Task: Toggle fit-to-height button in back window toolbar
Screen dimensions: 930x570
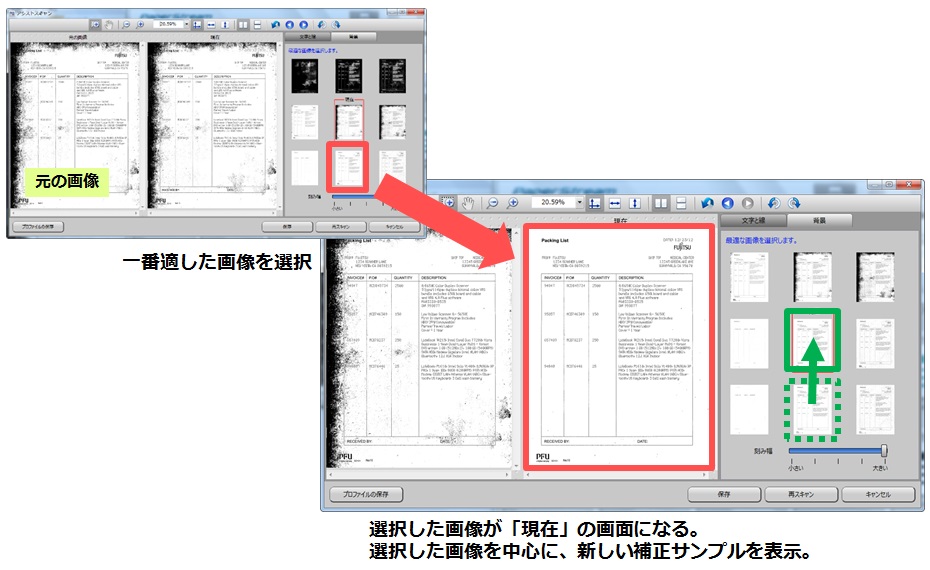Action: tap(225, 24)
